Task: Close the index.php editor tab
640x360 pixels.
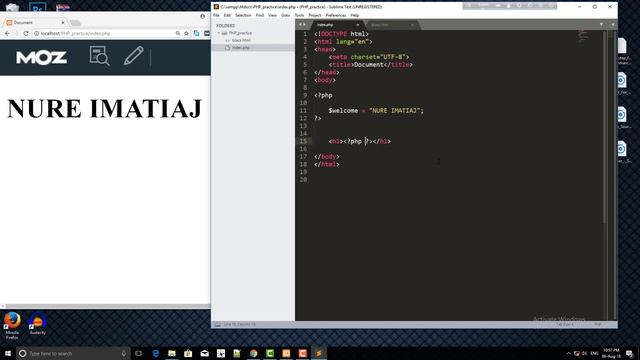Action: click(358, 25)
